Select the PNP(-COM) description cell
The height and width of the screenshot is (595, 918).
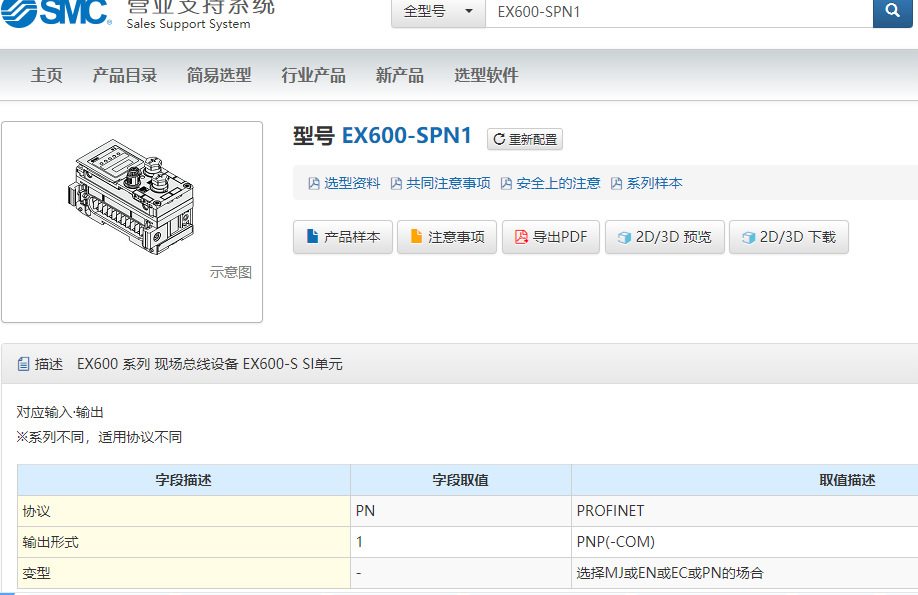(745, 542)
